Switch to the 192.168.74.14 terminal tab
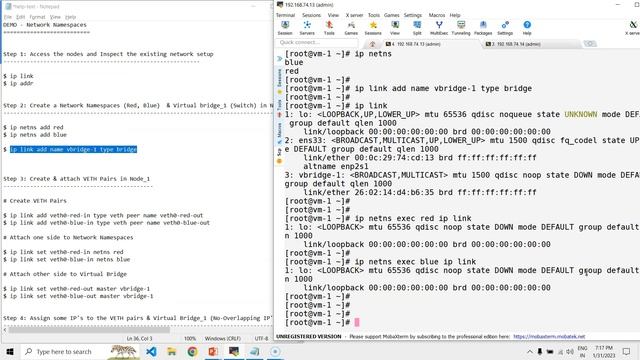The width and height of the screenshot is (640, 360). [531, 44]
